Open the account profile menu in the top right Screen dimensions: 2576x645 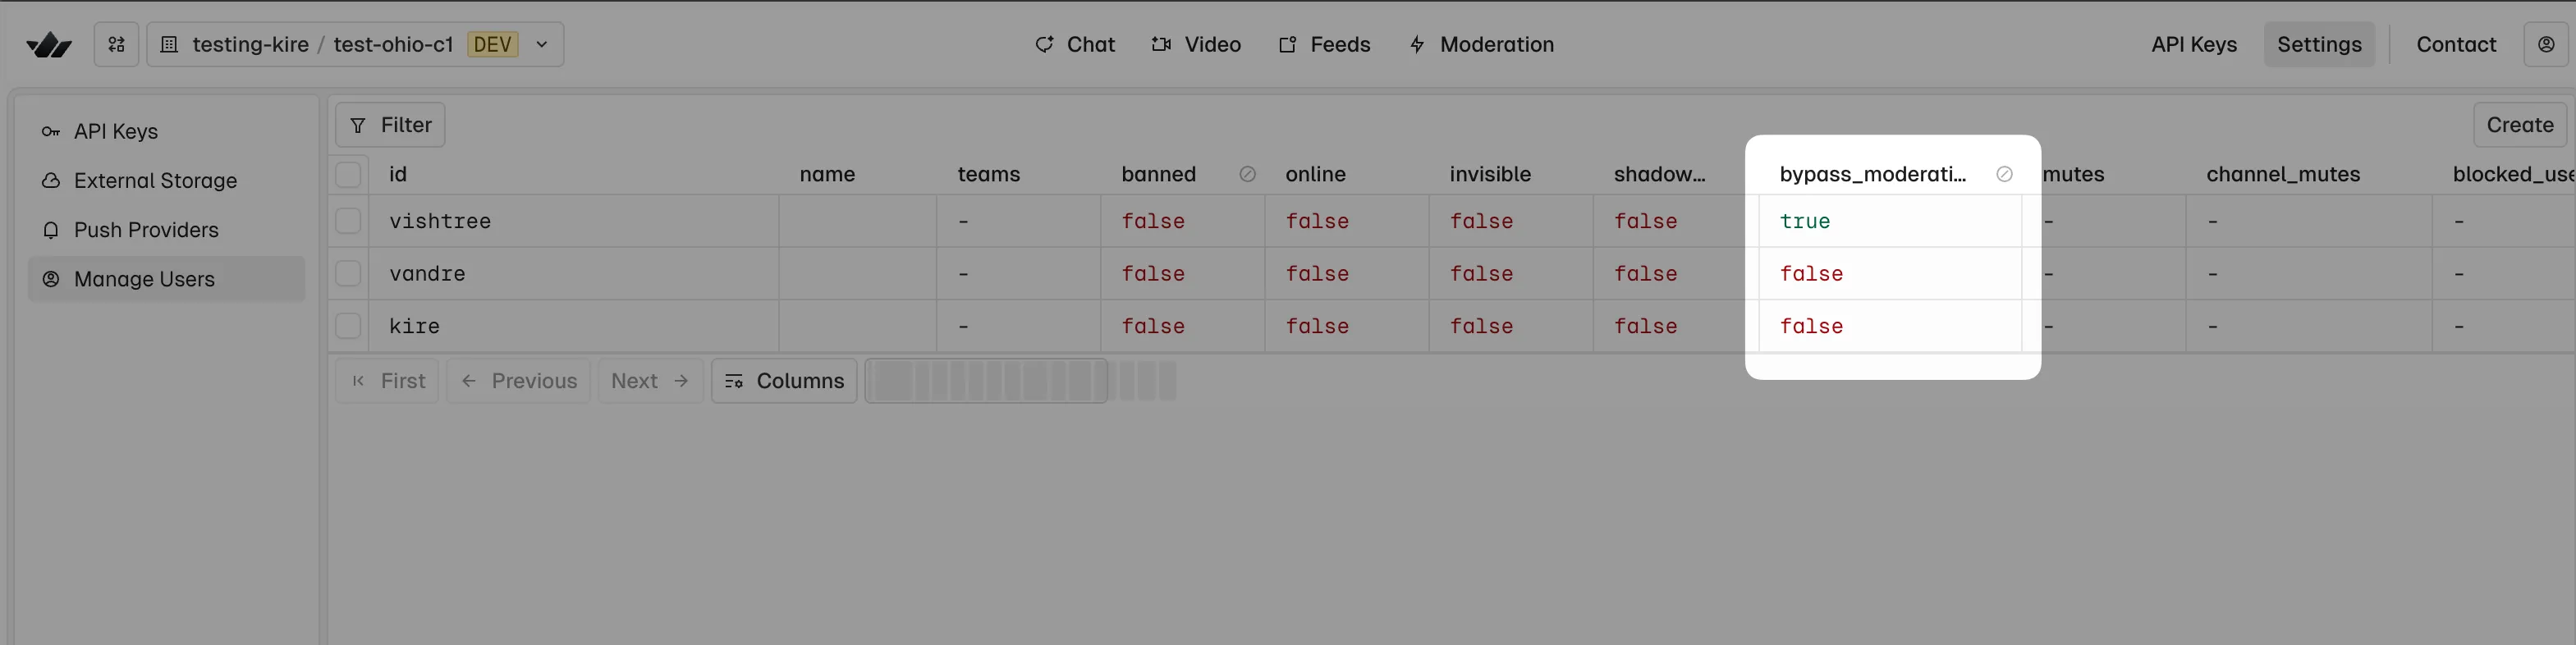2546,44
